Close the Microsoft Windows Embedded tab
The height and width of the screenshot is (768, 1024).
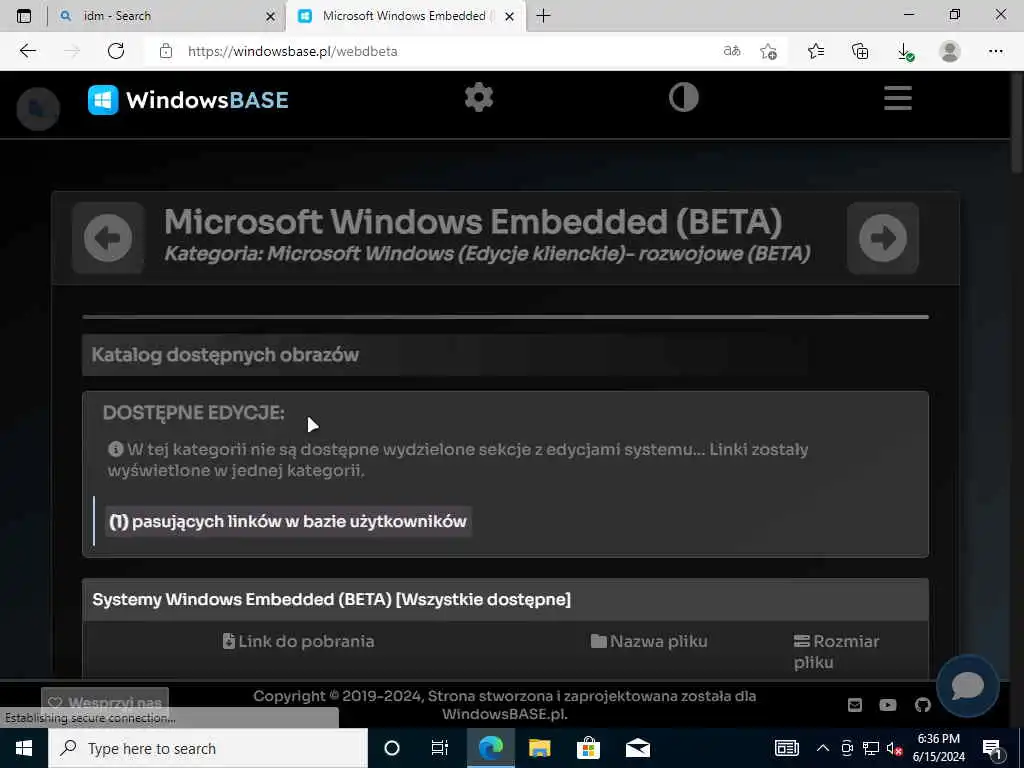[510, 16]
